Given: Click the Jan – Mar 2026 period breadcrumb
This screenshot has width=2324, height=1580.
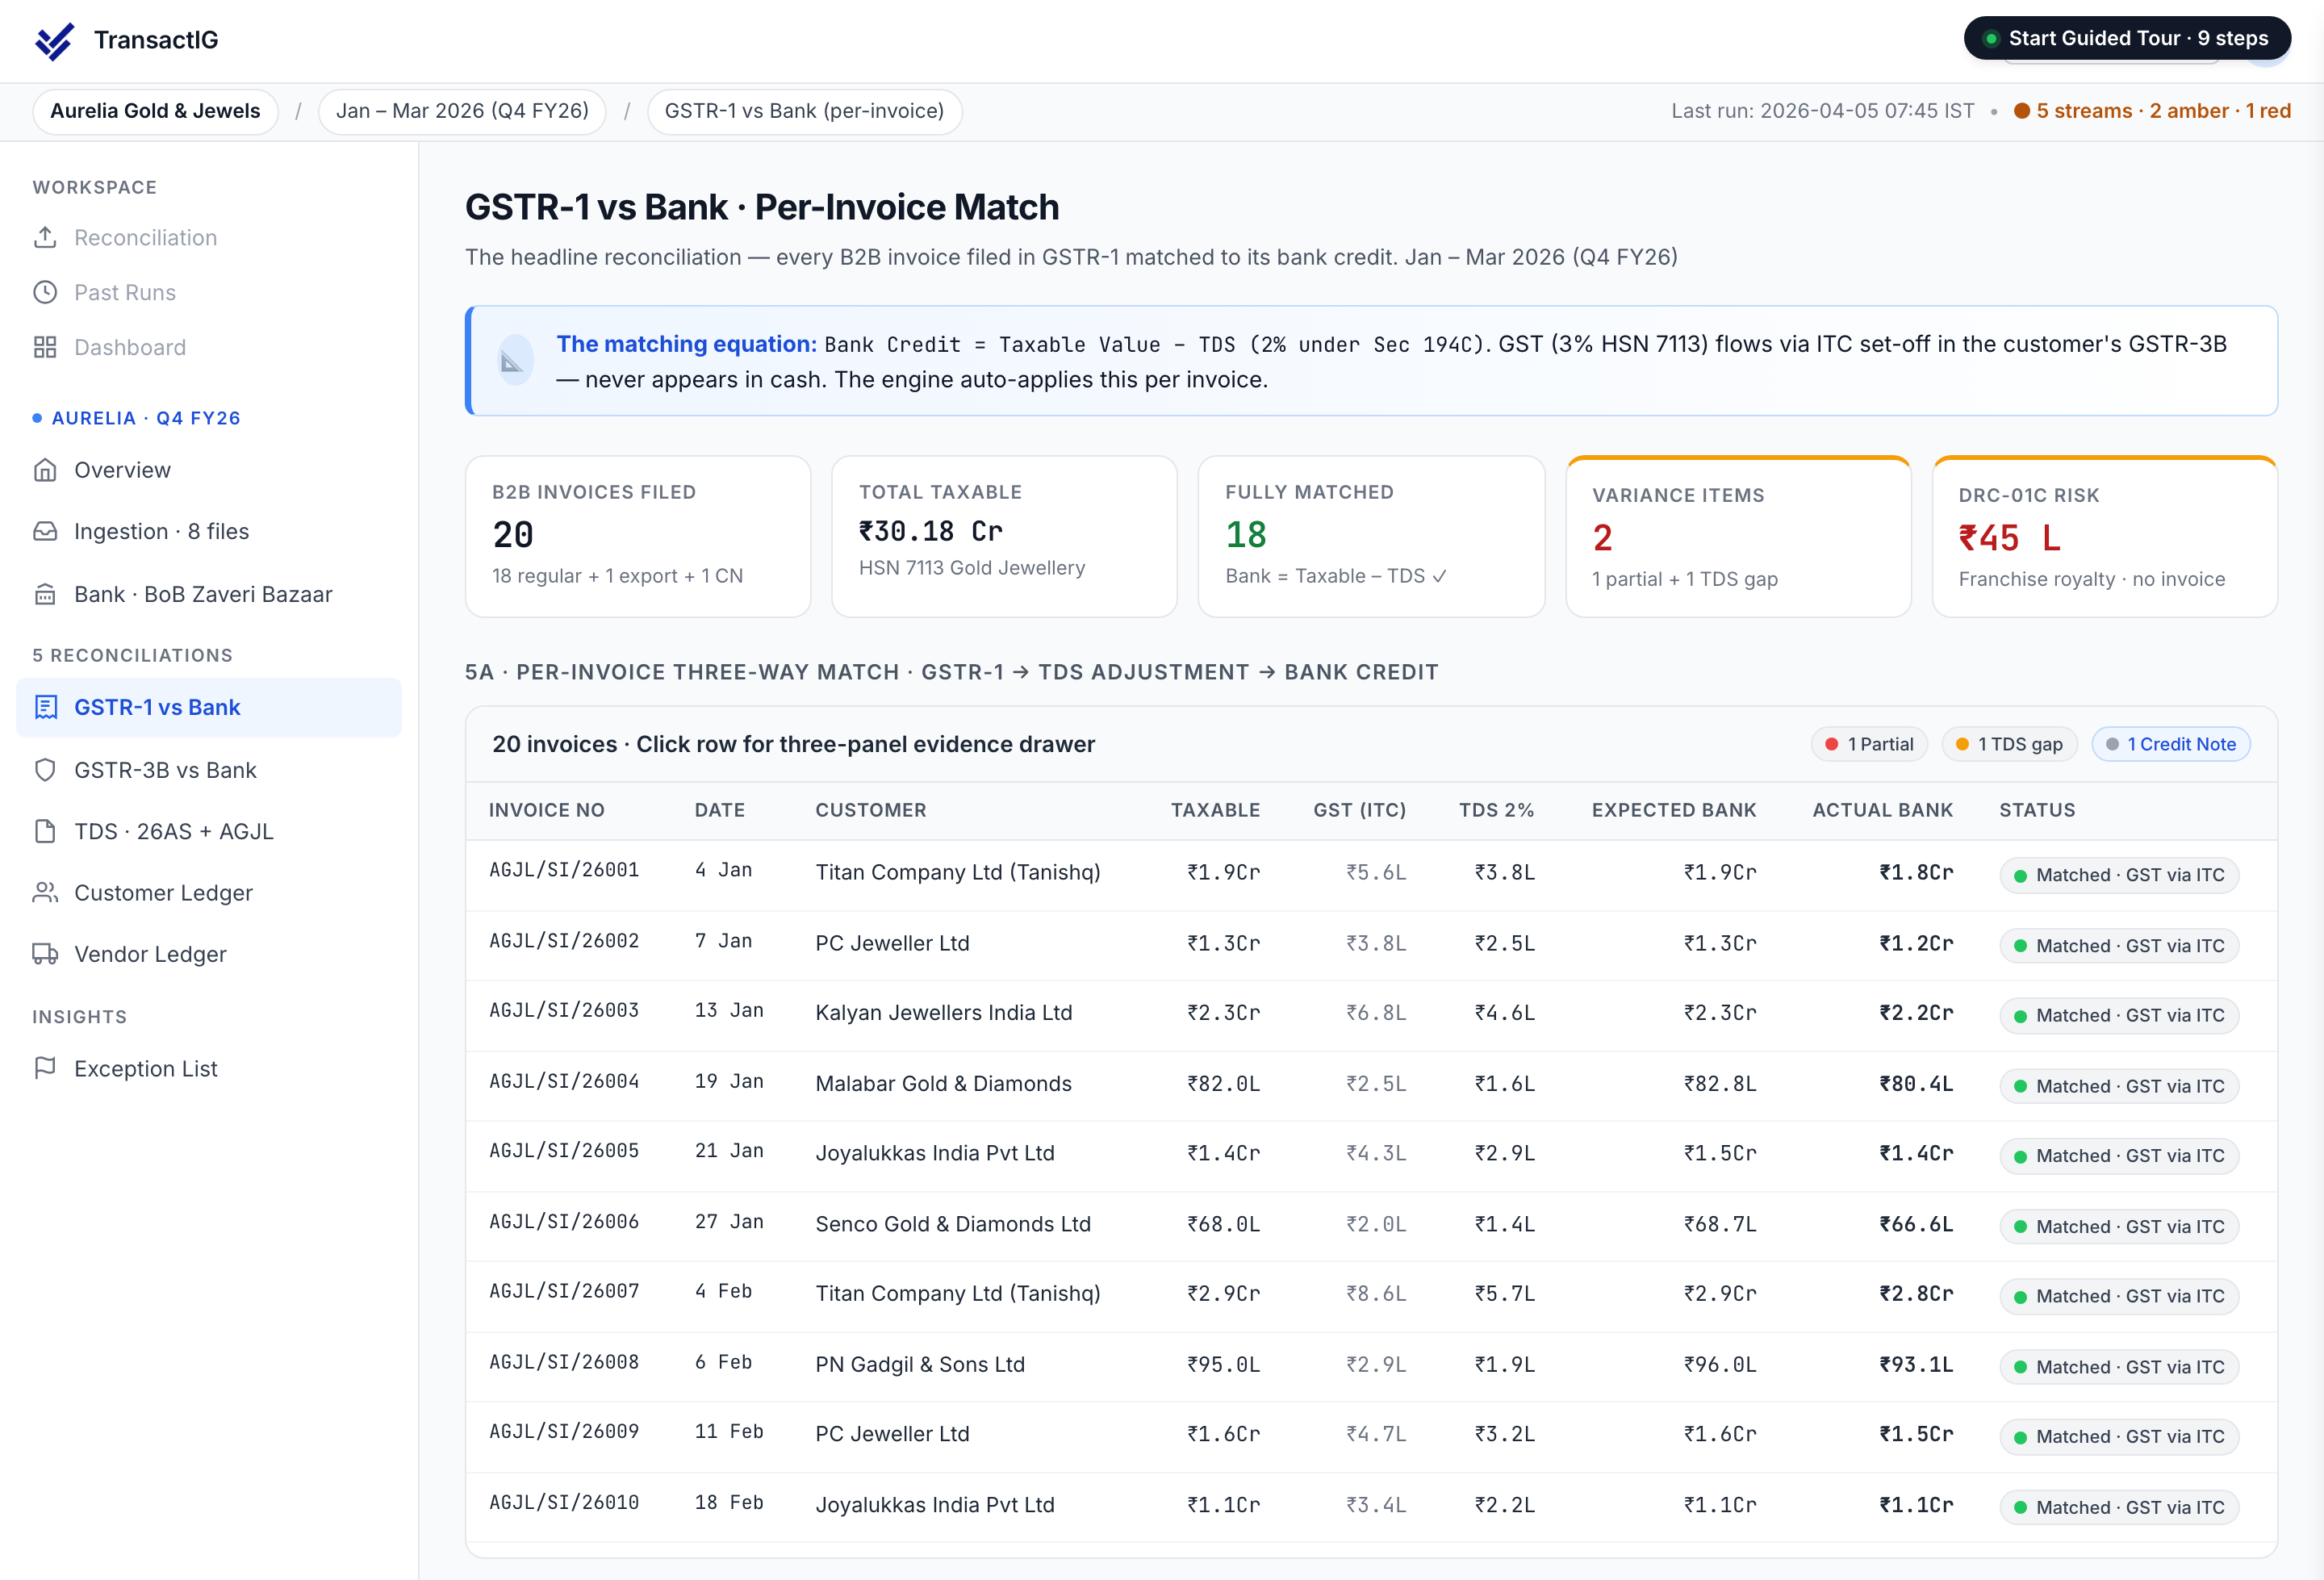Looking at the screenshot, I should click(x=462, y=111).
